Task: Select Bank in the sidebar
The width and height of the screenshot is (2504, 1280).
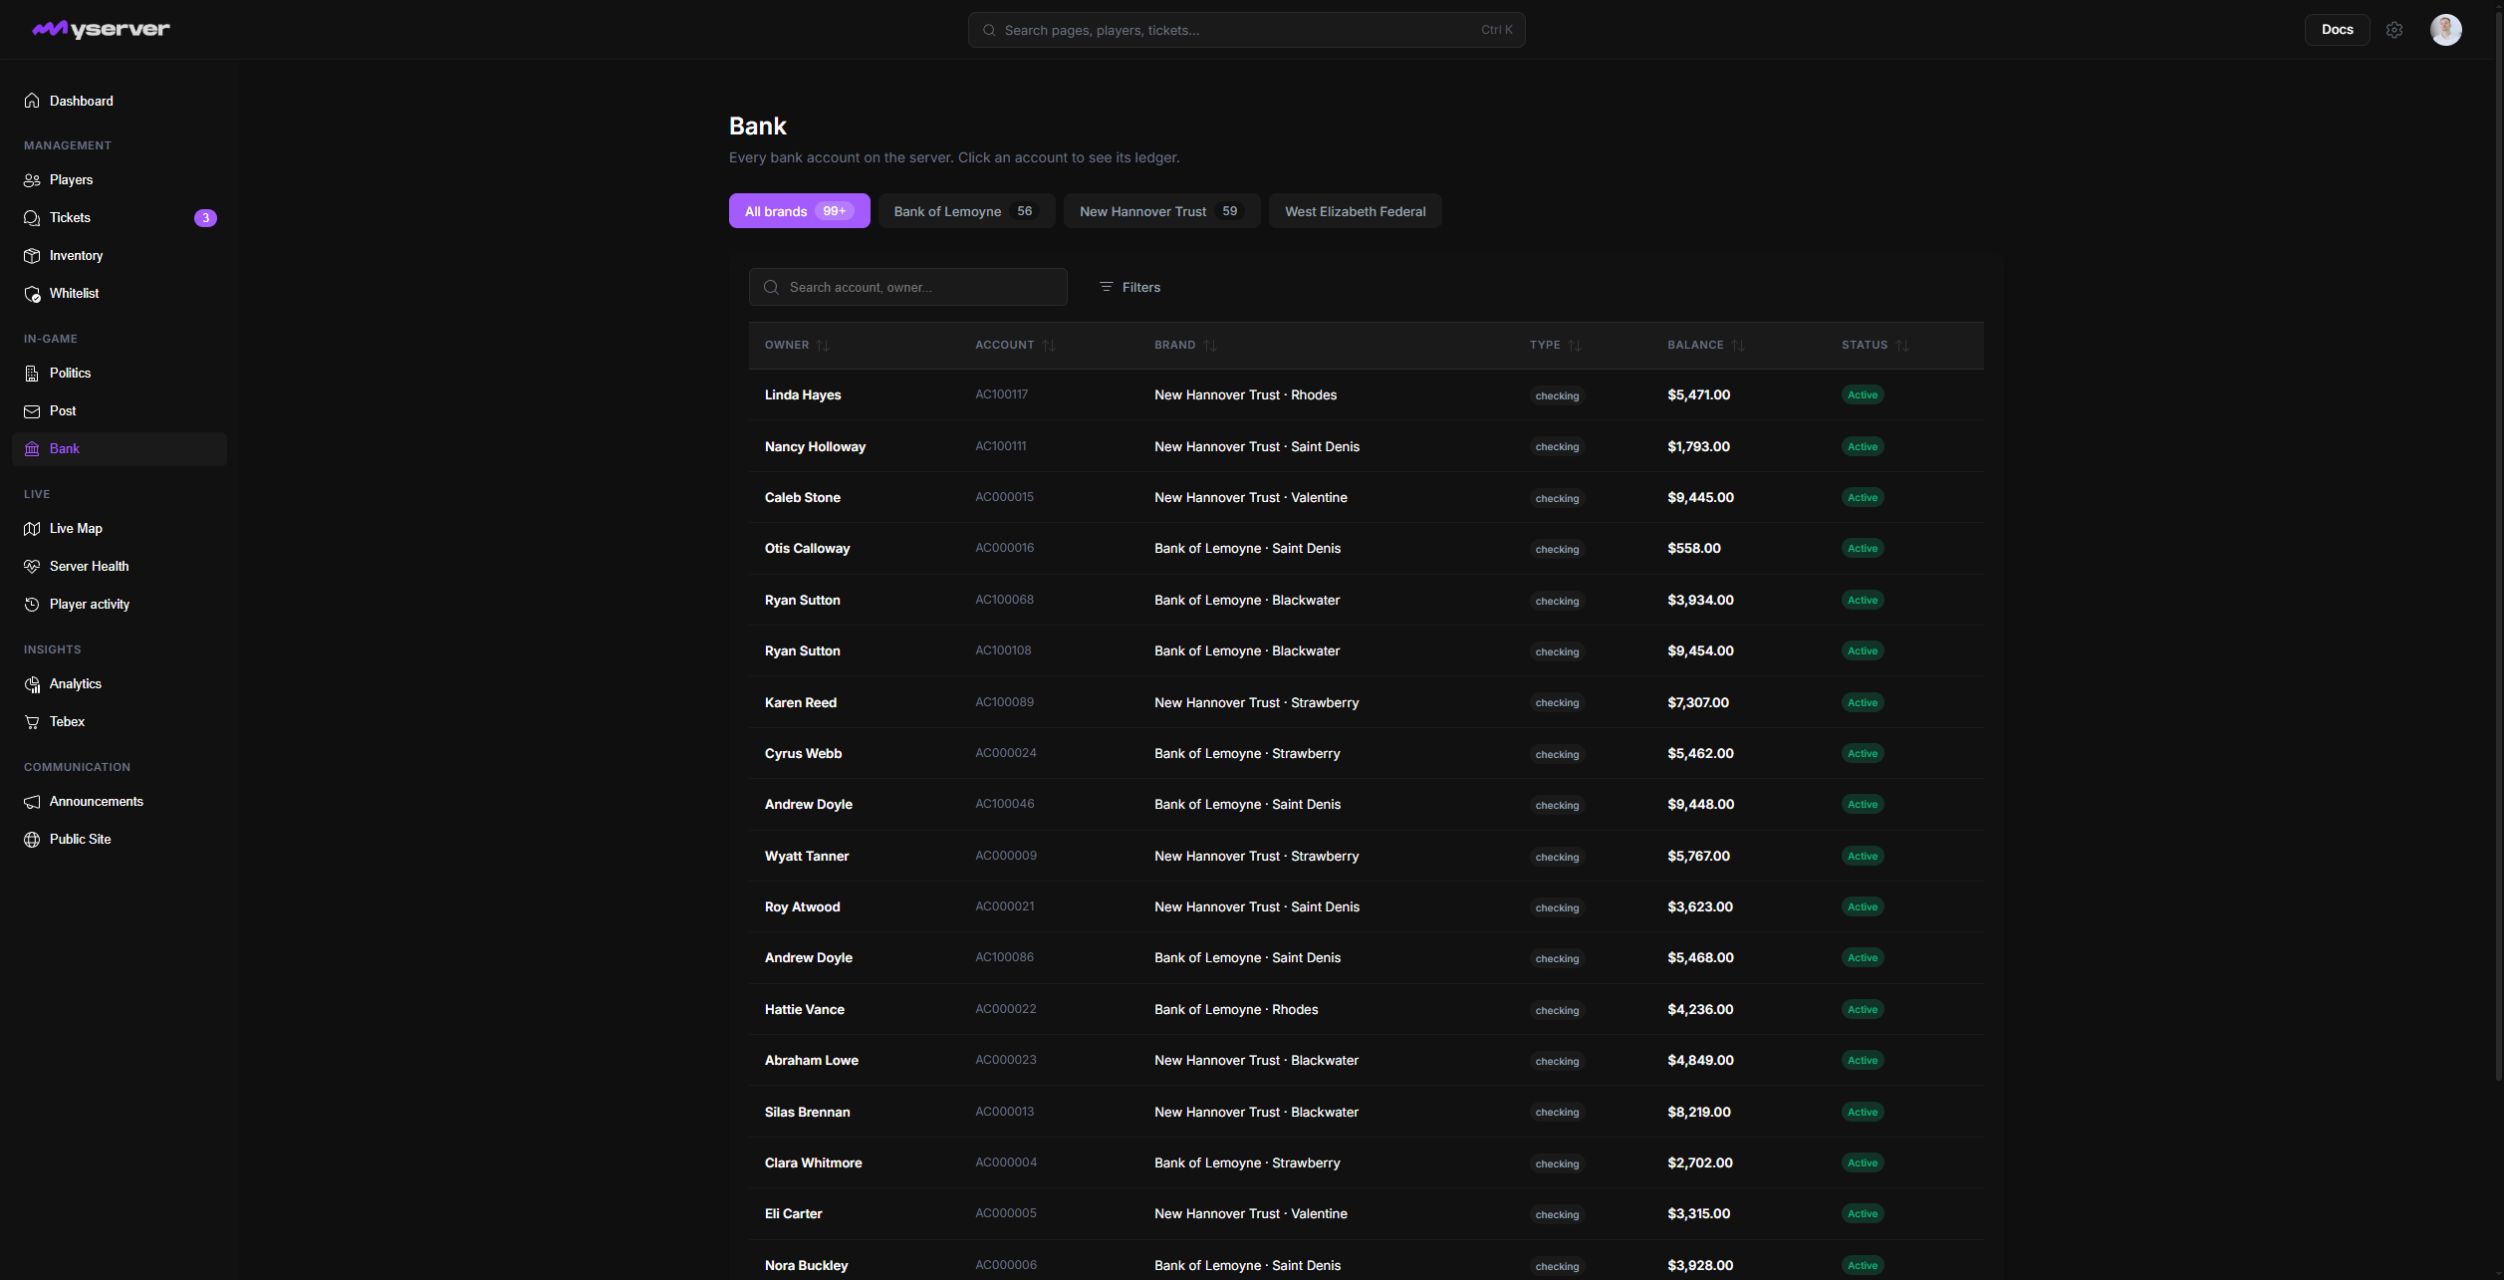Action: tap(119, 449)
